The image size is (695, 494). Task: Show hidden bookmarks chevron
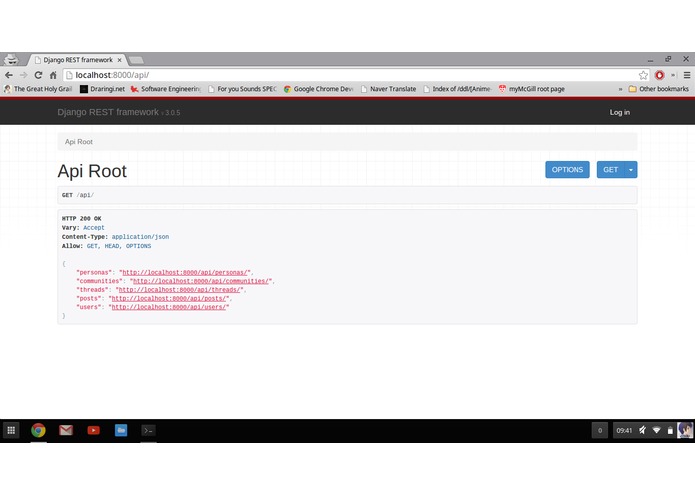620,89
